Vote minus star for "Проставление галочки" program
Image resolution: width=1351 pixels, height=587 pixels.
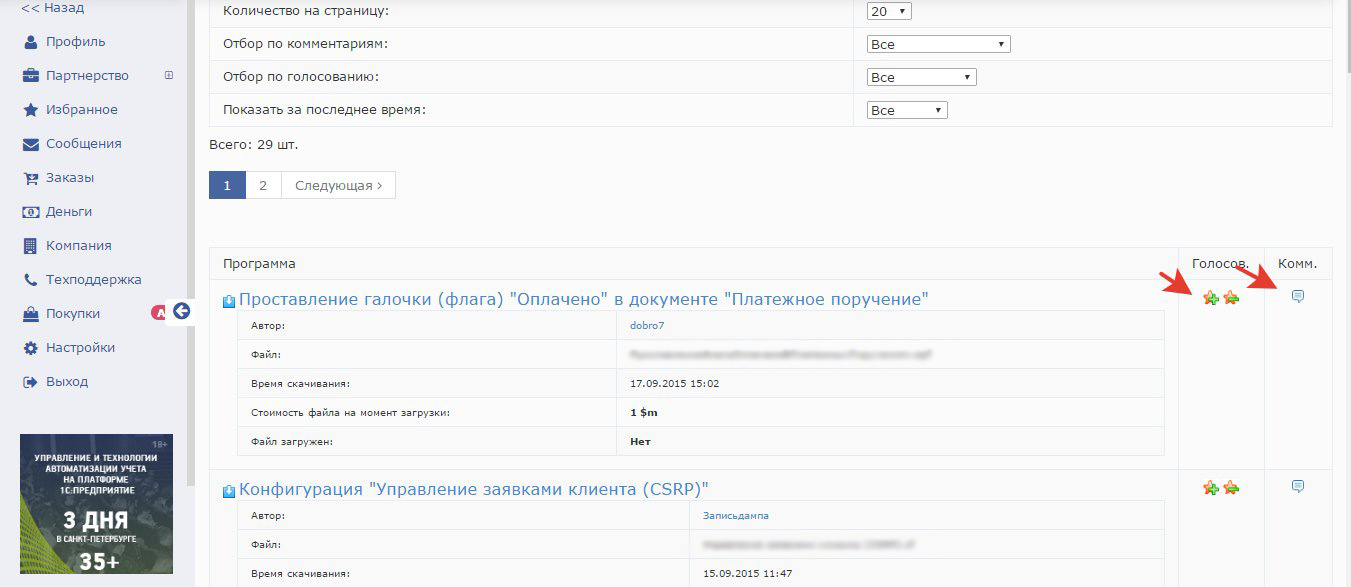pos(1231,297)
